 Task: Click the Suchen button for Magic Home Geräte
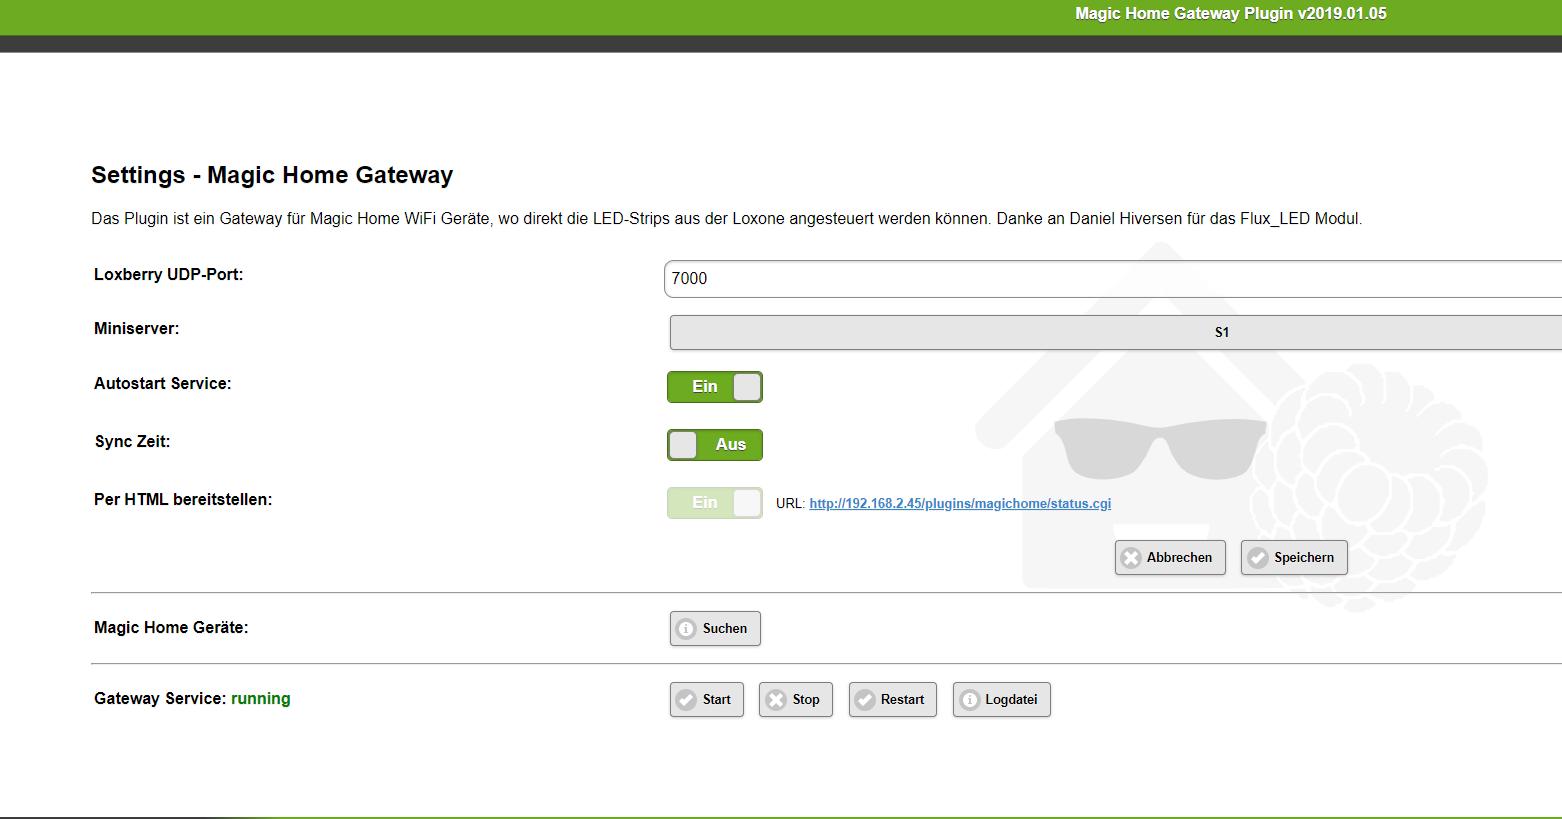pyautogui.click(x=715, y=629)
